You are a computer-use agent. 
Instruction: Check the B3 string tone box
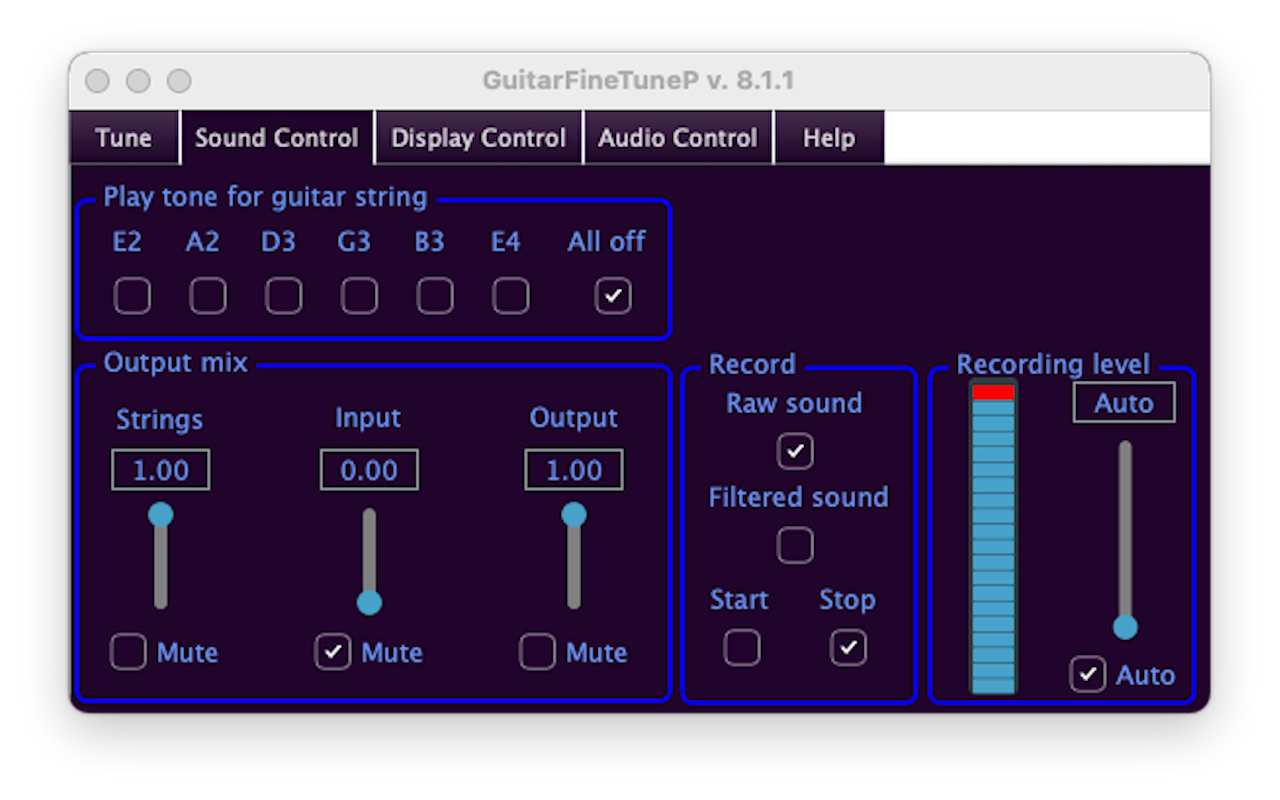coord(435,296)
